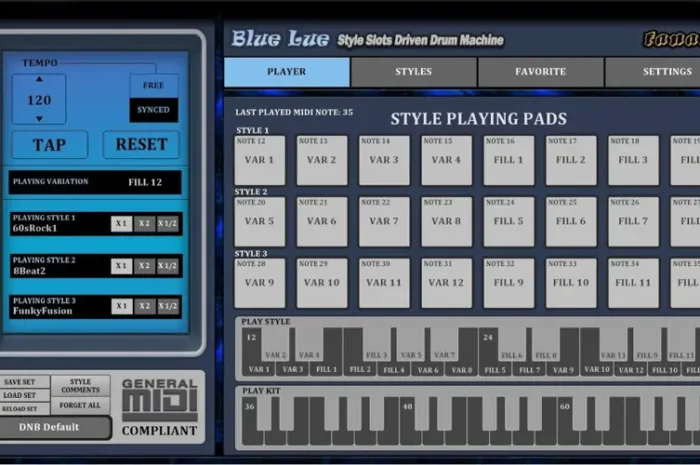Trigger the VAR 8 pad (Note 23)

446,222
